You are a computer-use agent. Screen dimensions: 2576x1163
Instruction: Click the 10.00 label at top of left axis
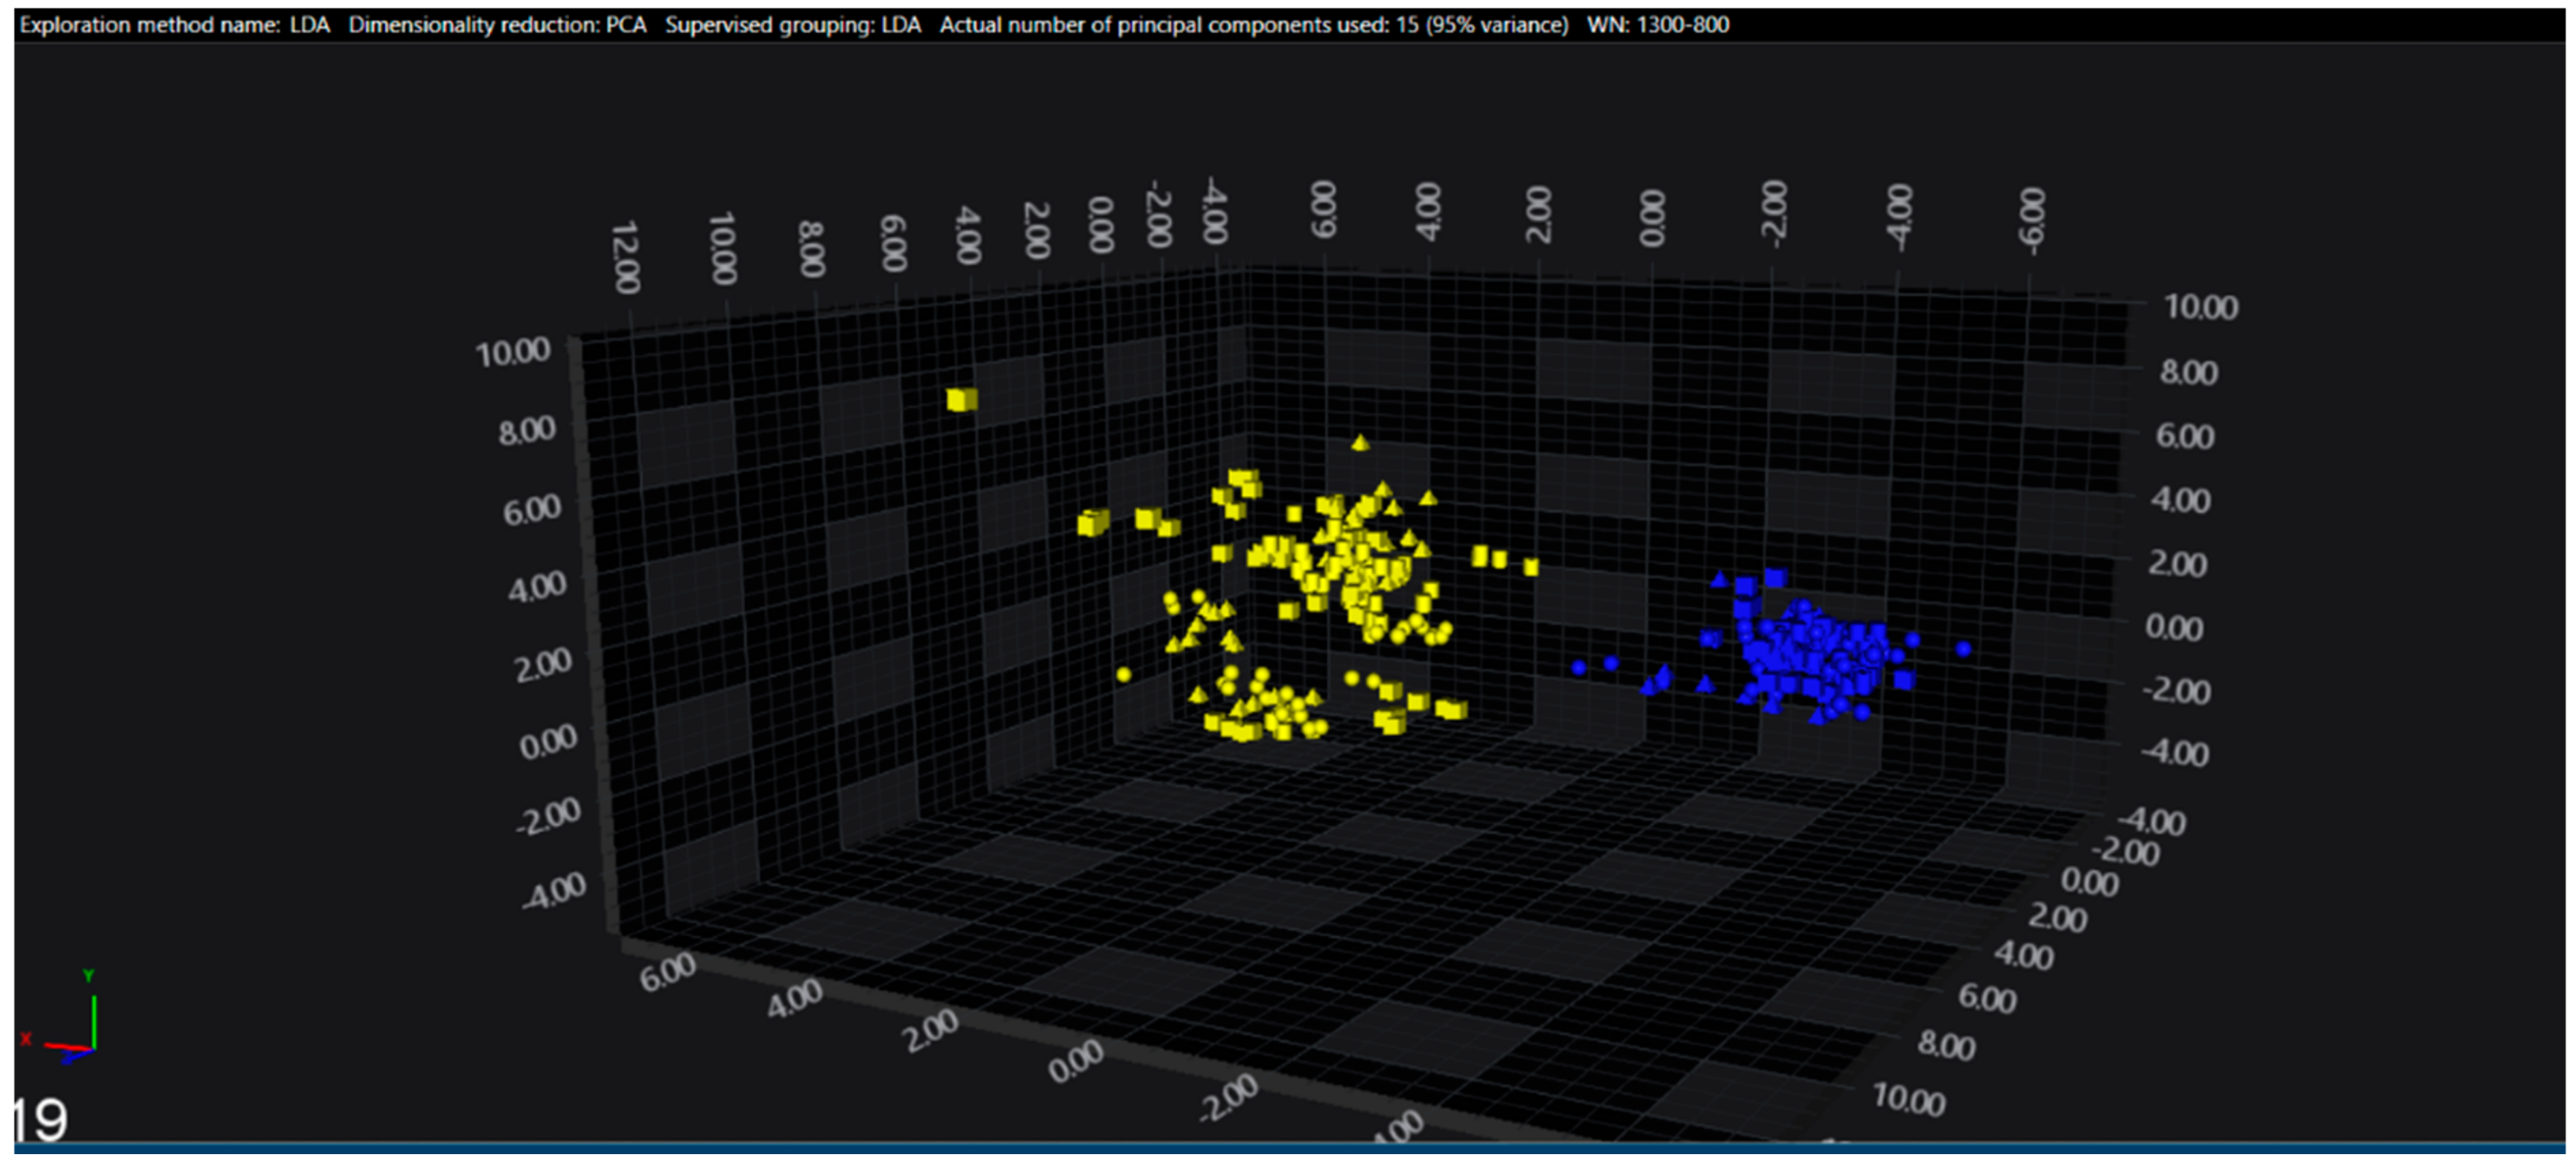(x=513, y=352)
